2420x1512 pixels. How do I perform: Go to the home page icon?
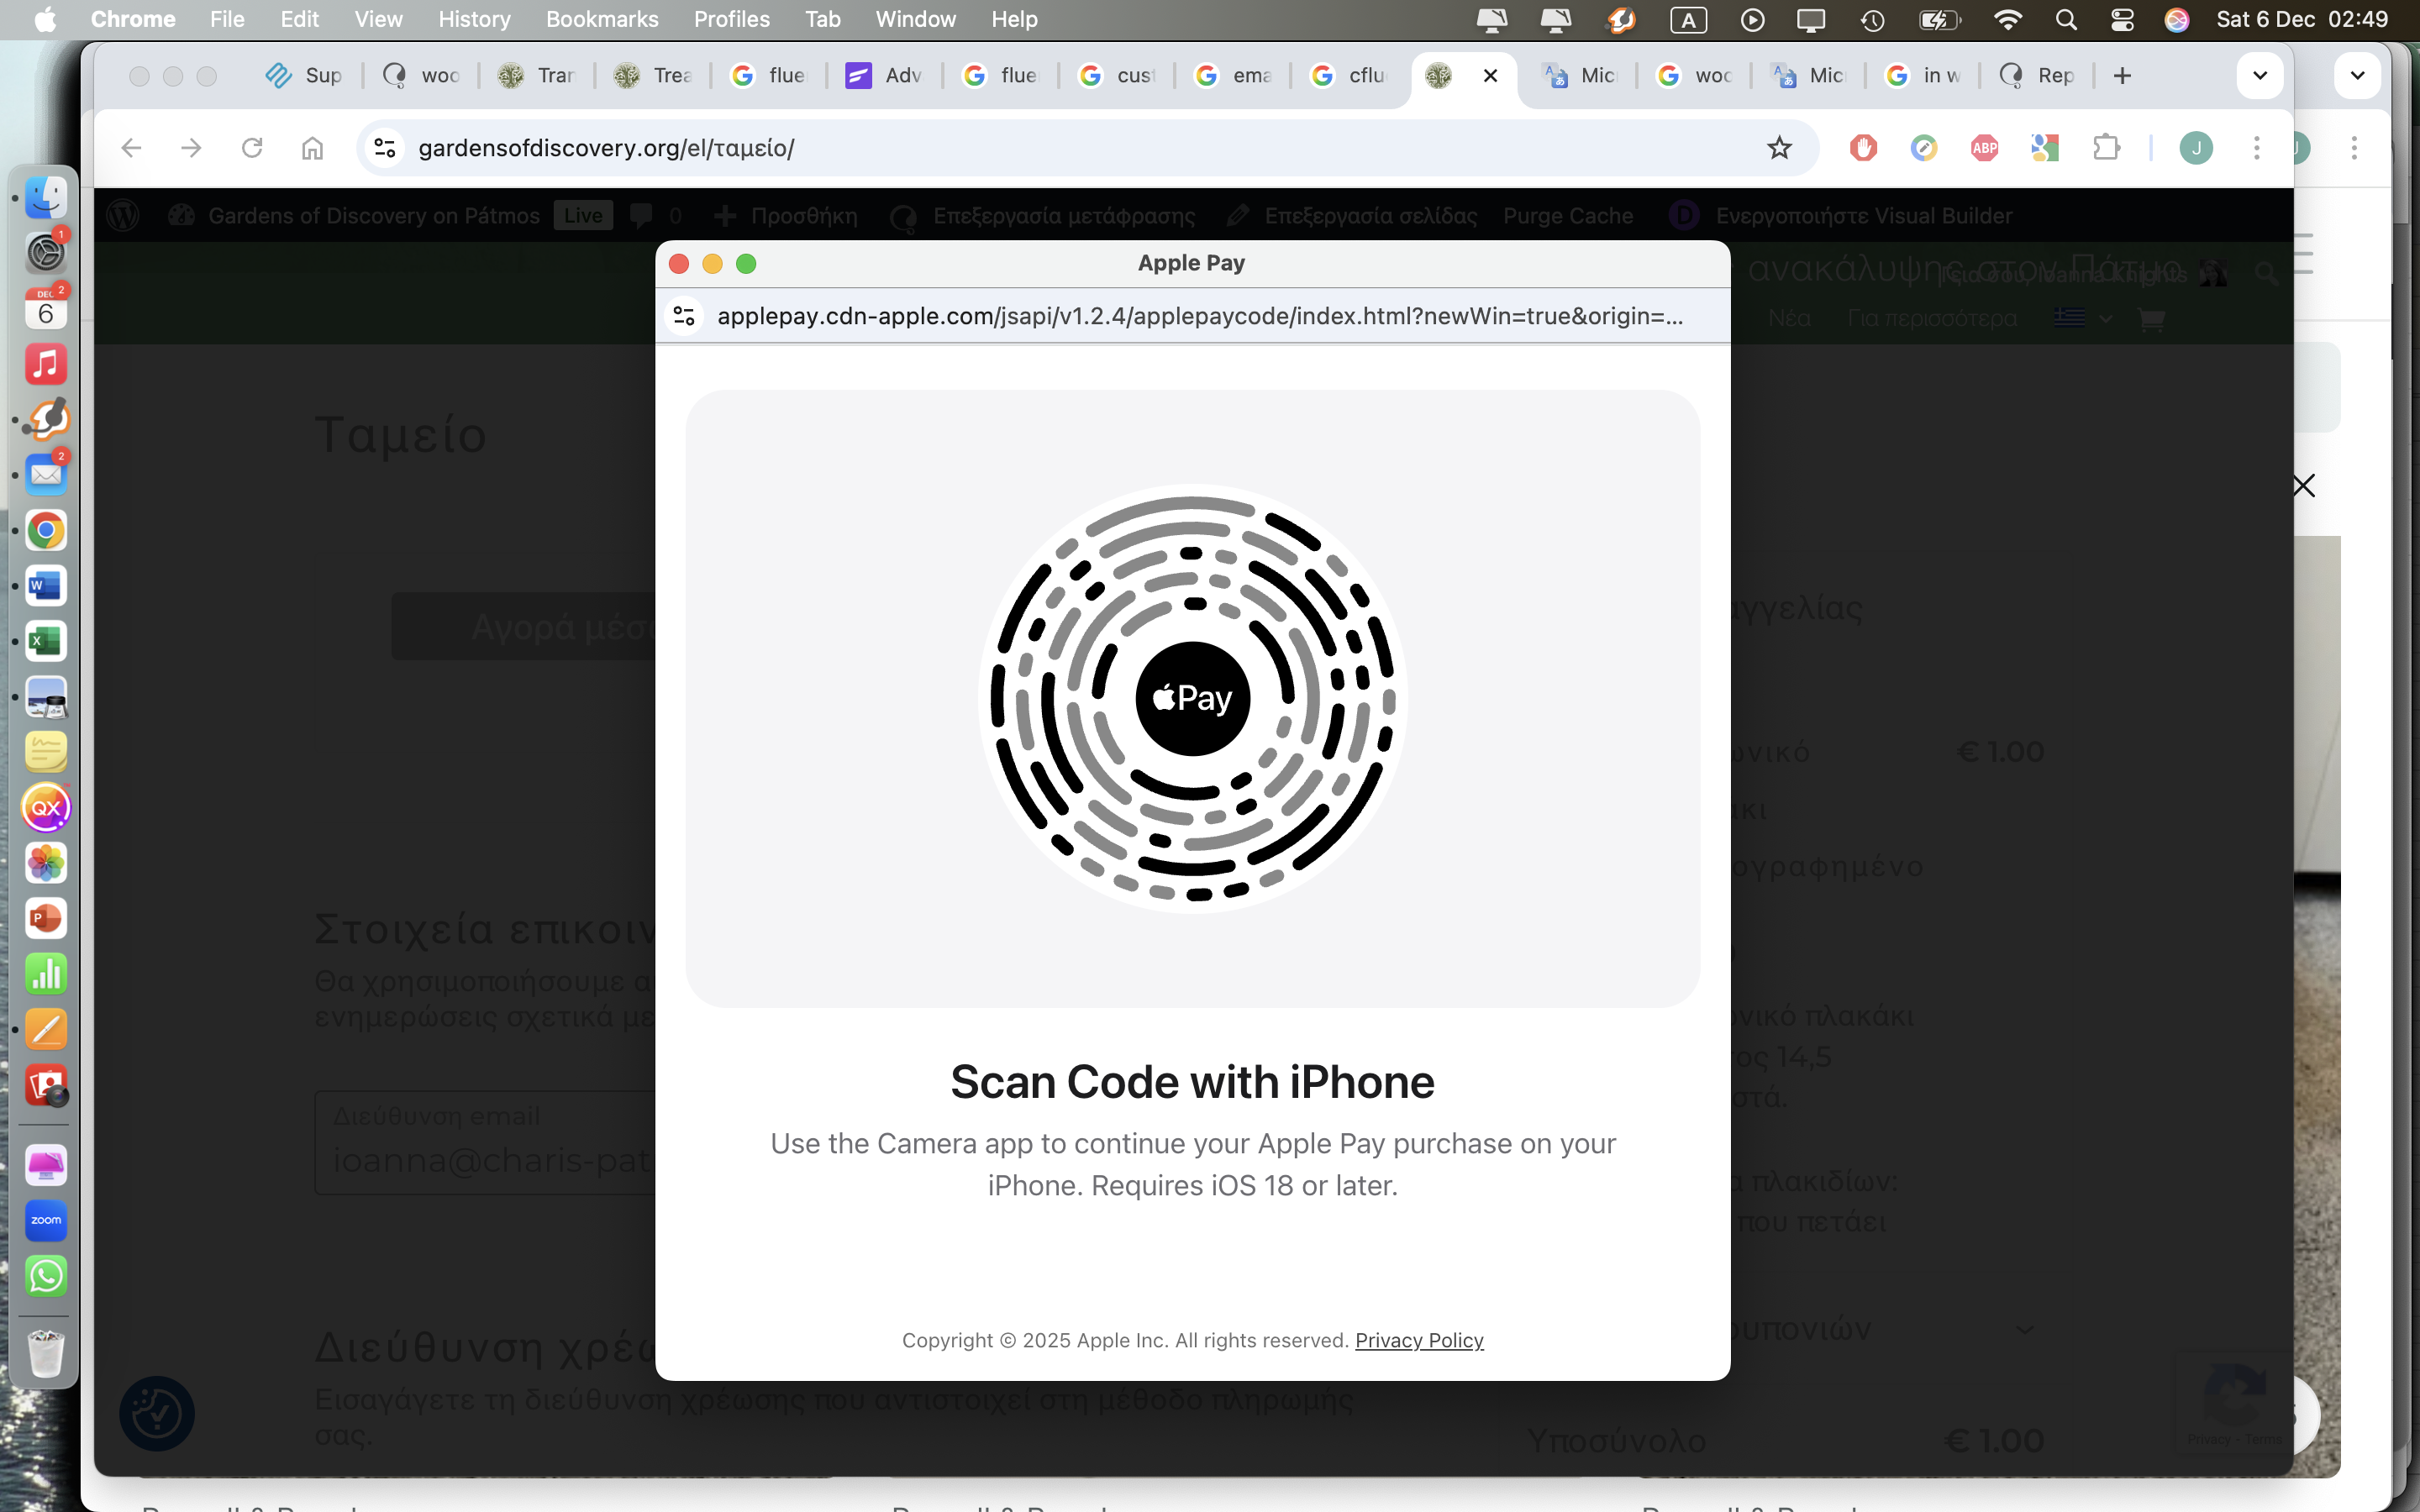(312, 148)
